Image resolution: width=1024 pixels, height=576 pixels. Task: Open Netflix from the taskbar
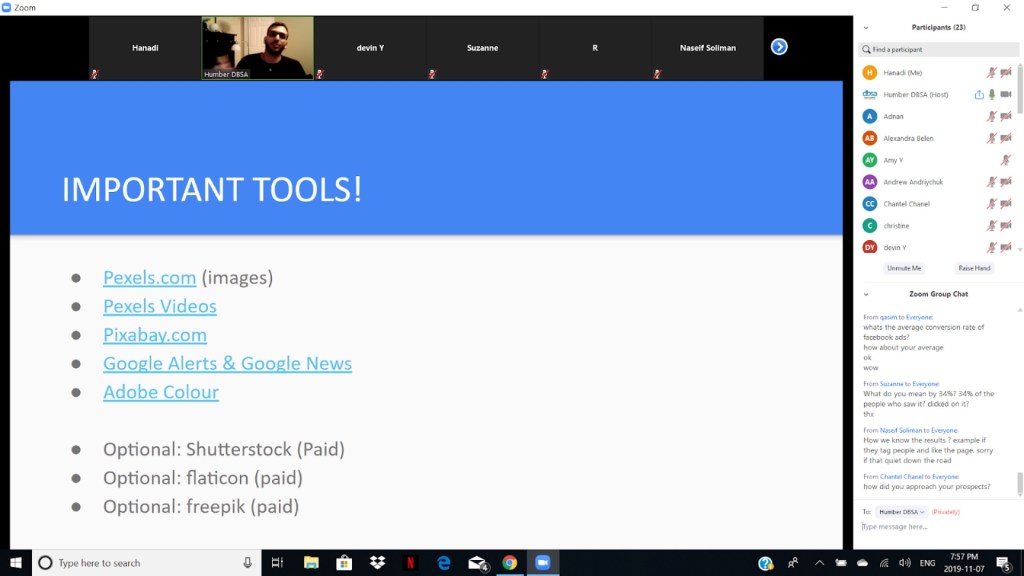coord(410,563)
